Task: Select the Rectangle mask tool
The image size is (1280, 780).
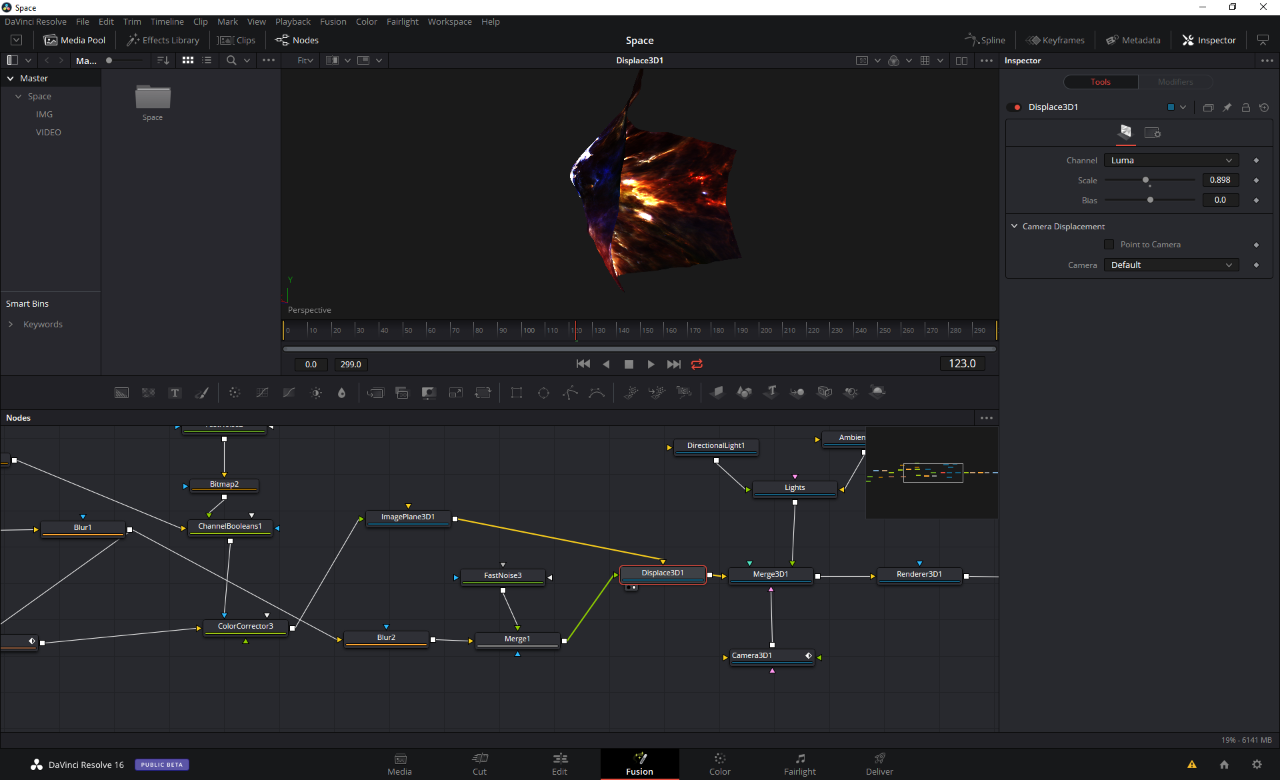Action: 516,393
